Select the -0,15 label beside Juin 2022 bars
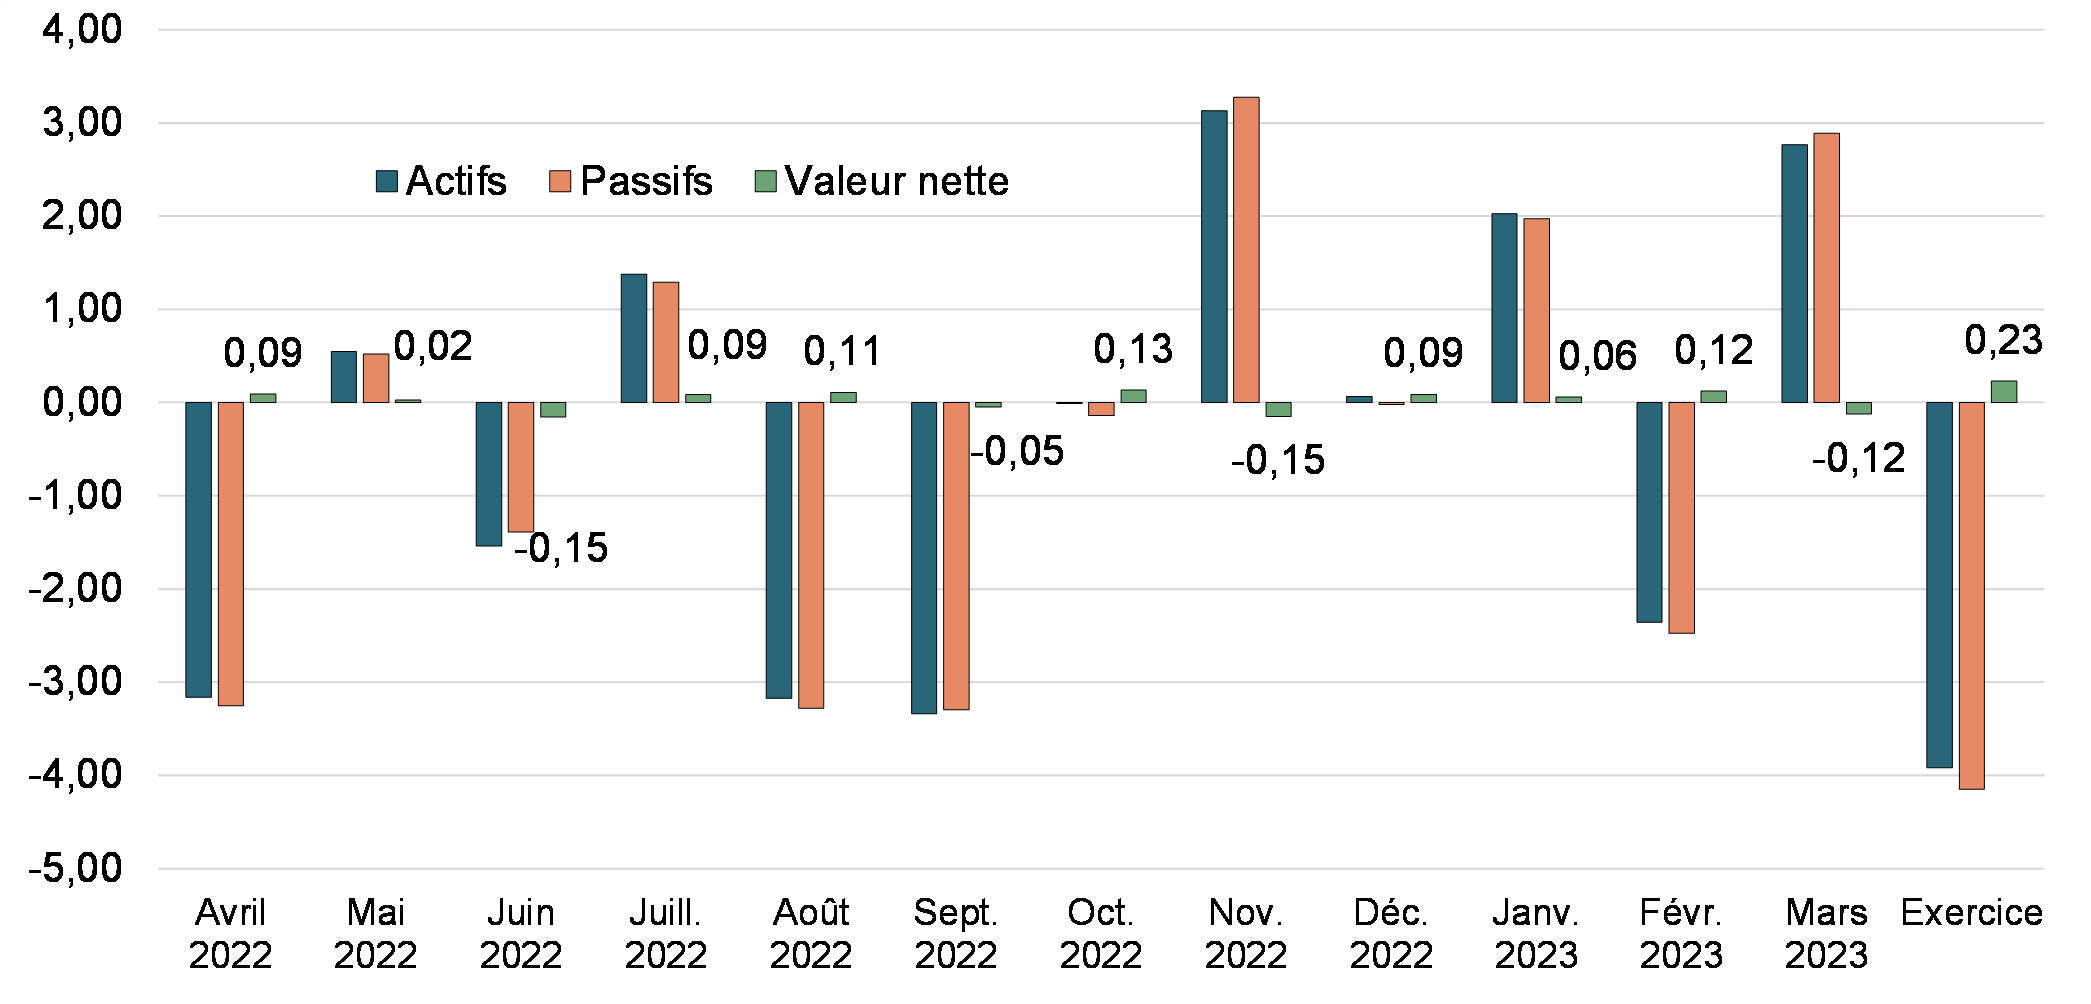The image size is (2091, 1004). pyautogui.click(x=561, y=548)
